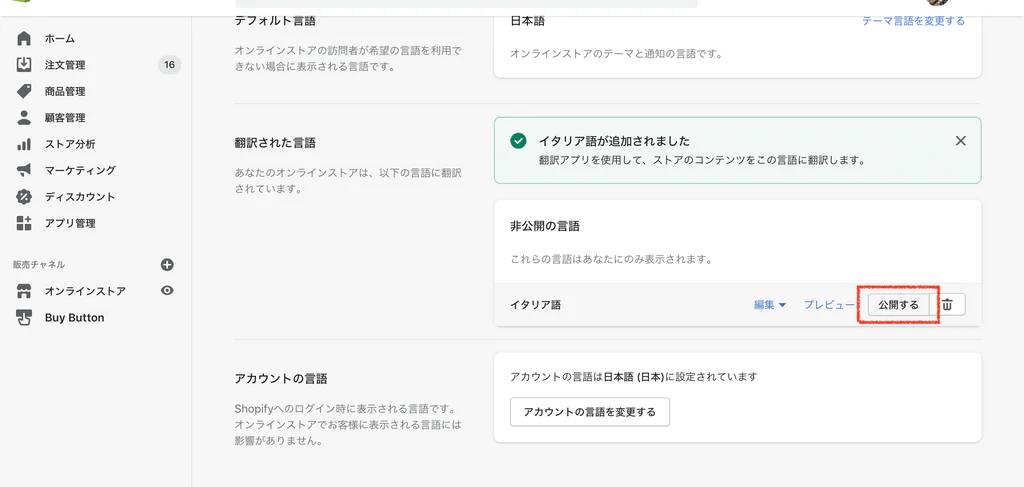
Task: Delete イタリア語 with the trash icon
Action: [x=947, y=305]
